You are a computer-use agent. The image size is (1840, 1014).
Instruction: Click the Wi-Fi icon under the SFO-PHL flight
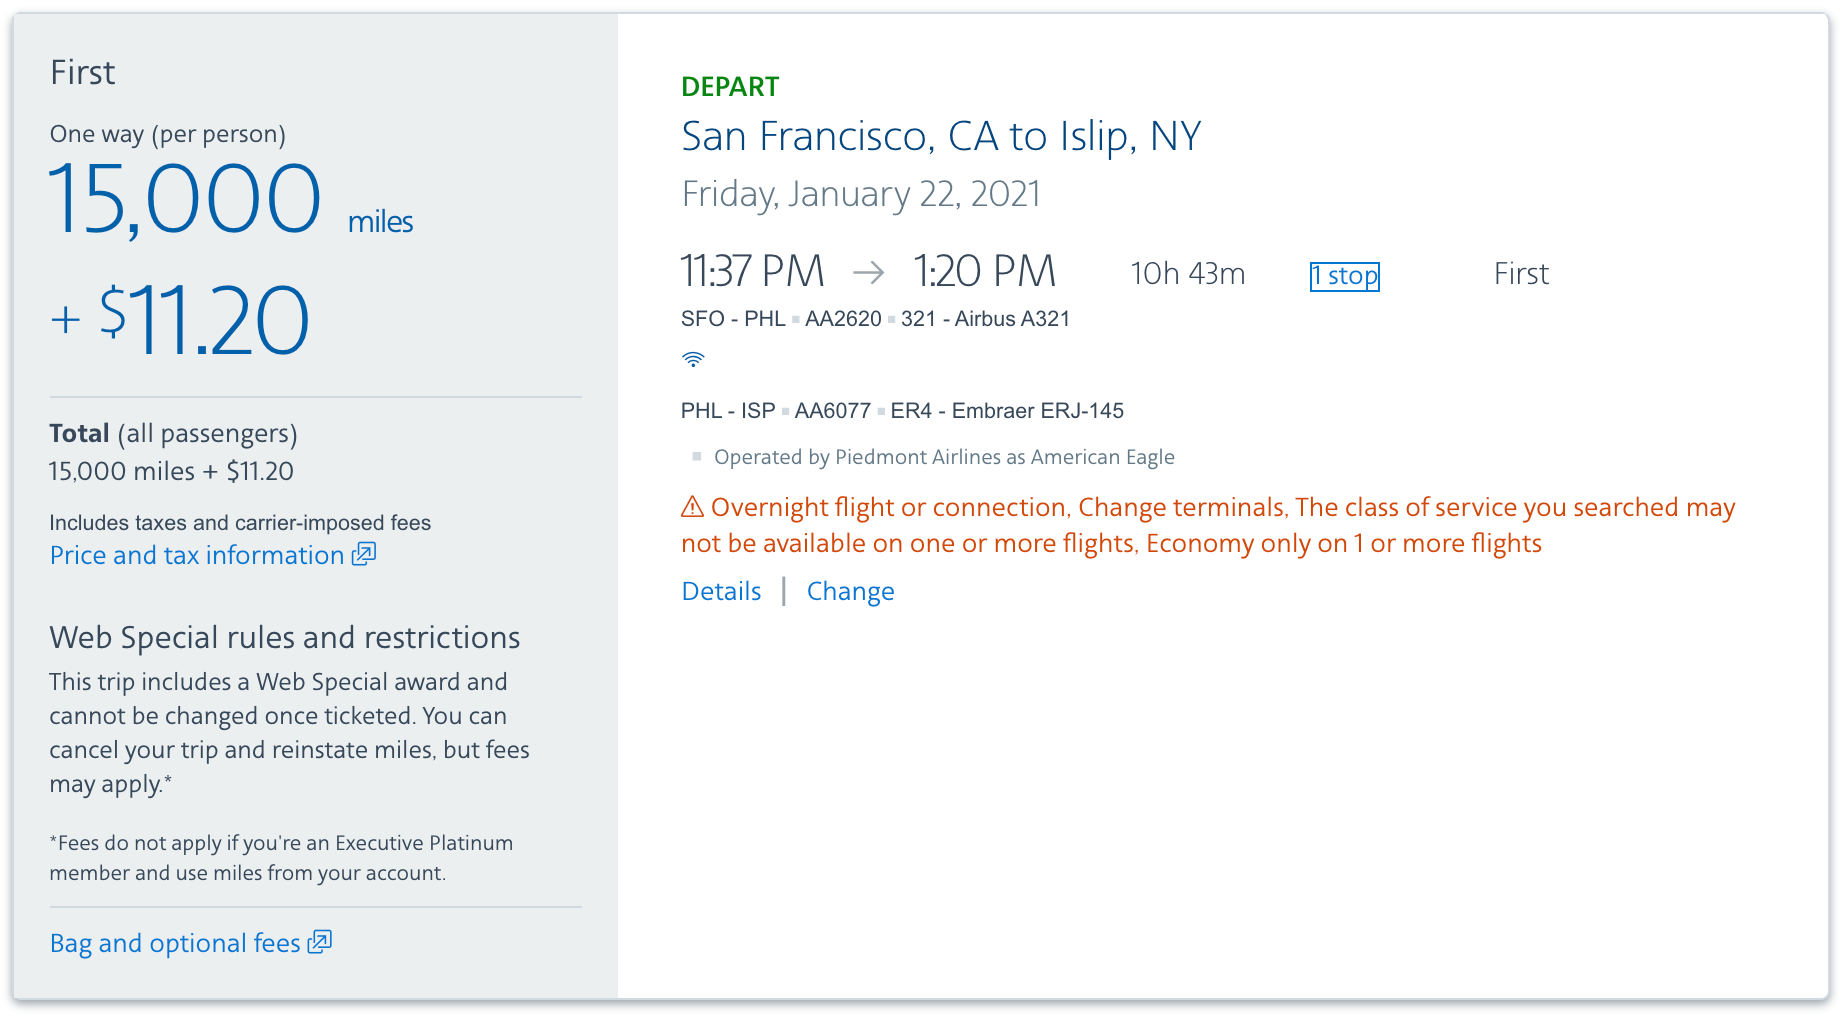tap(693, 359)
